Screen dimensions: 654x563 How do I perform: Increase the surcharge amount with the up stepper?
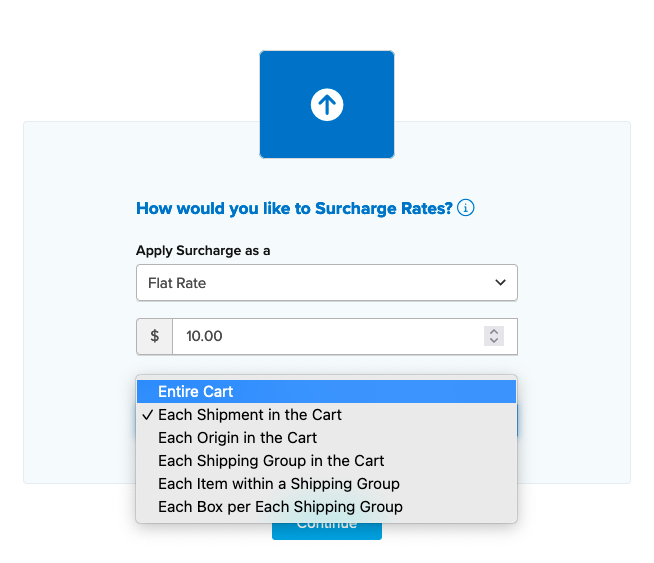click(494, 331)
